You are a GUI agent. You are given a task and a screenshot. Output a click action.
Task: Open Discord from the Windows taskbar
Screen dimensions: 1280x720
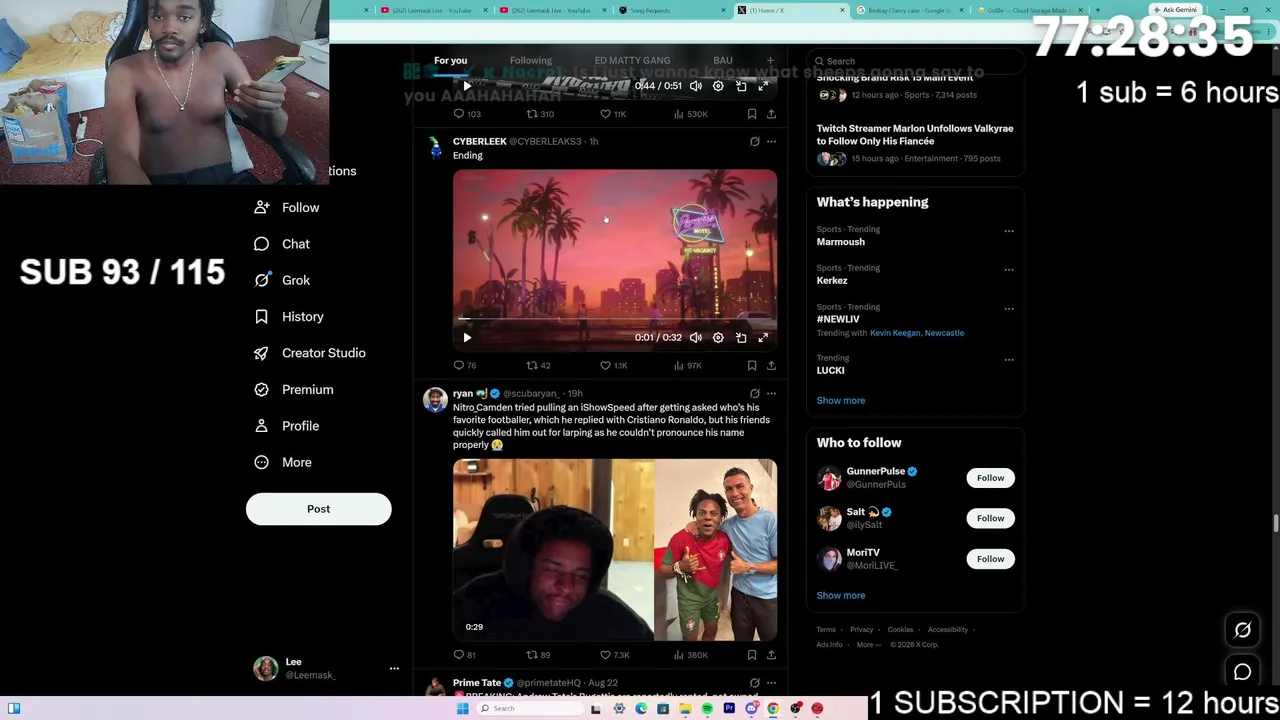pyautogui.click(x=751, y=709)
